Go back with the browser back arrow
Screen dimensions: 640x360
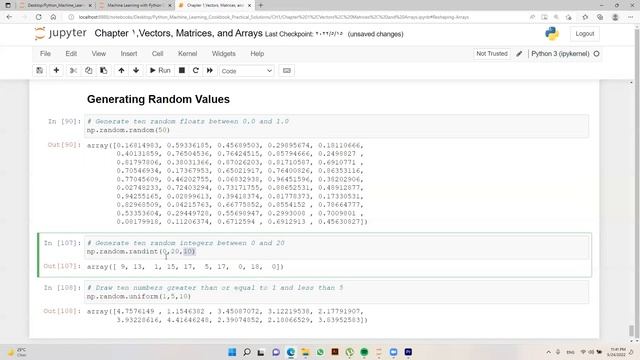point(9,17)
